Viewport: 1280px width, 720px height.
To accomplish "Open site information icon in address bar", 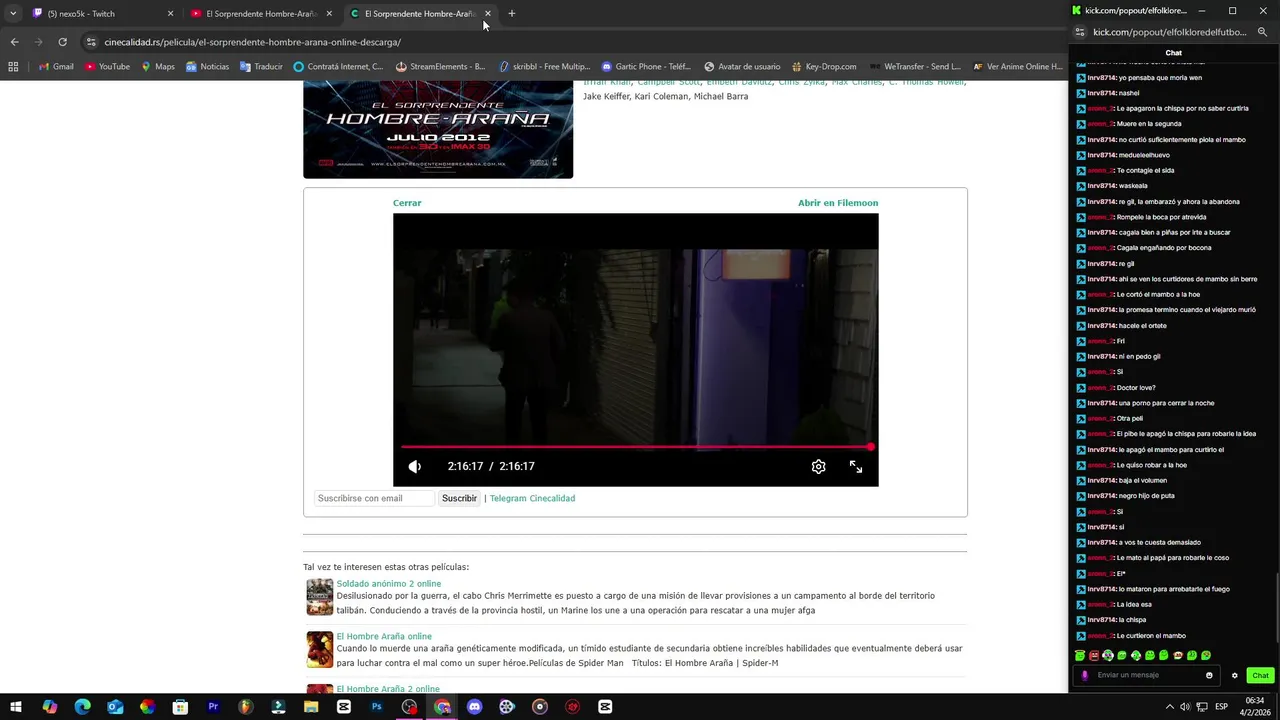I will 91,42.
